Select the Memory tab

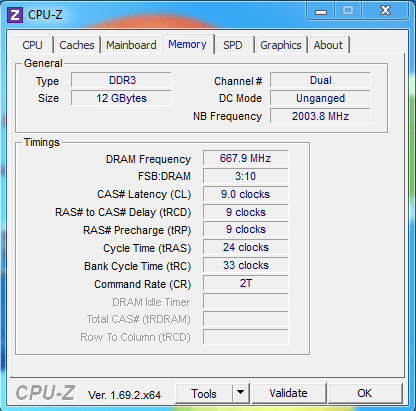(x=187, y=44)
